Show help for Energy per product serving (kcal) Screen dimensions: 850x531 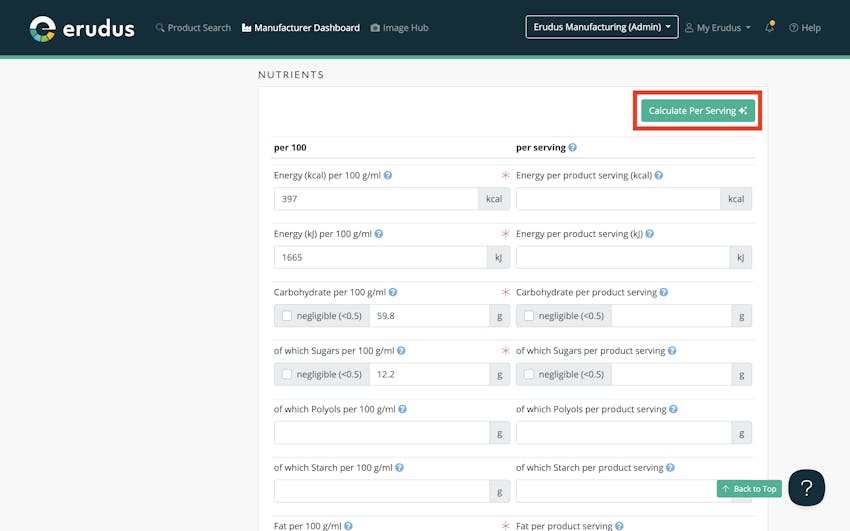click(659, 176)
